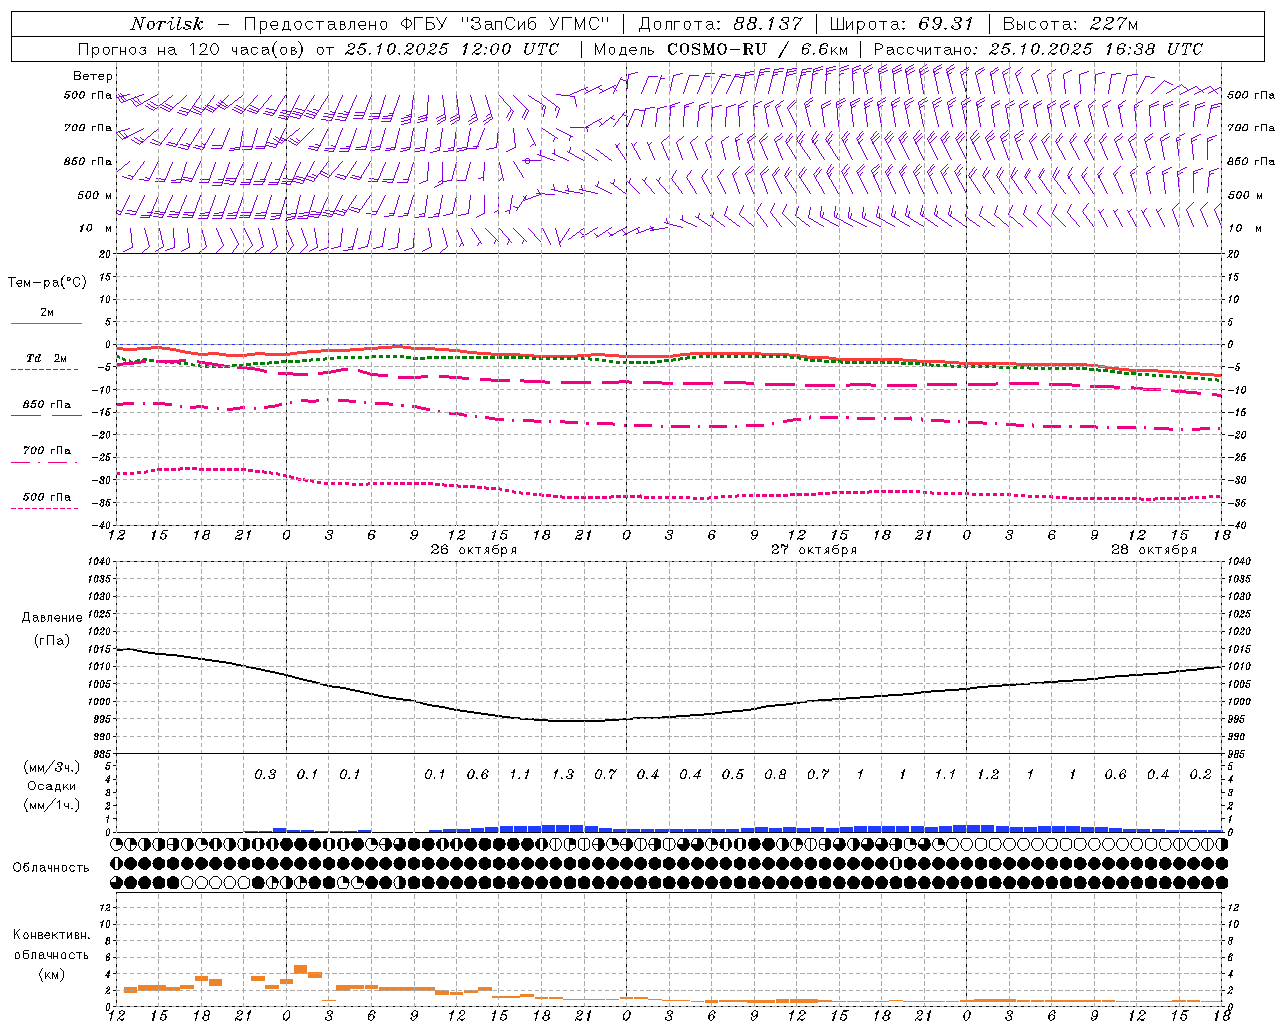This screenshot has width=1280, height=1024.
Task: Click the 0.2 precipitation value
Action: 1200,774
